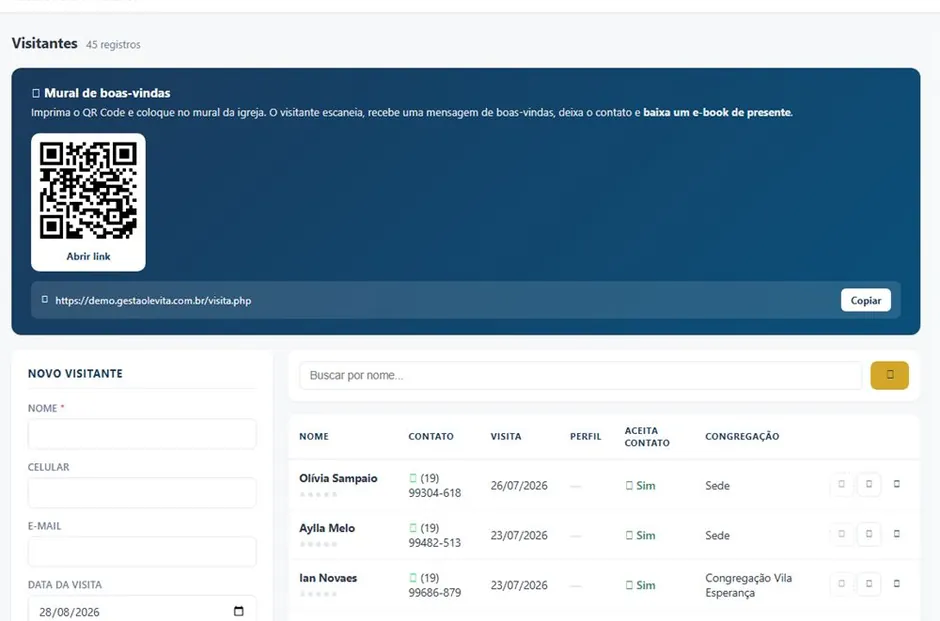Open the calendar picker in Data da Visita

point(239,611)
